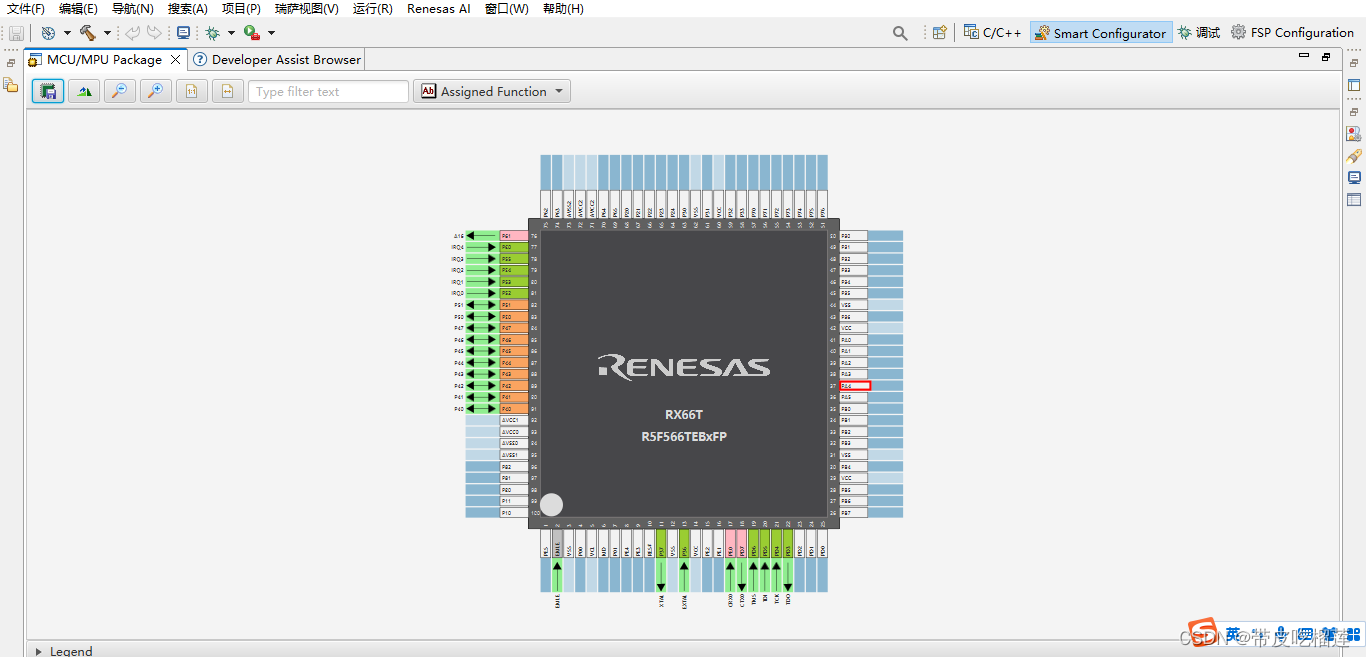Open the 项目(P) menu

241,8
